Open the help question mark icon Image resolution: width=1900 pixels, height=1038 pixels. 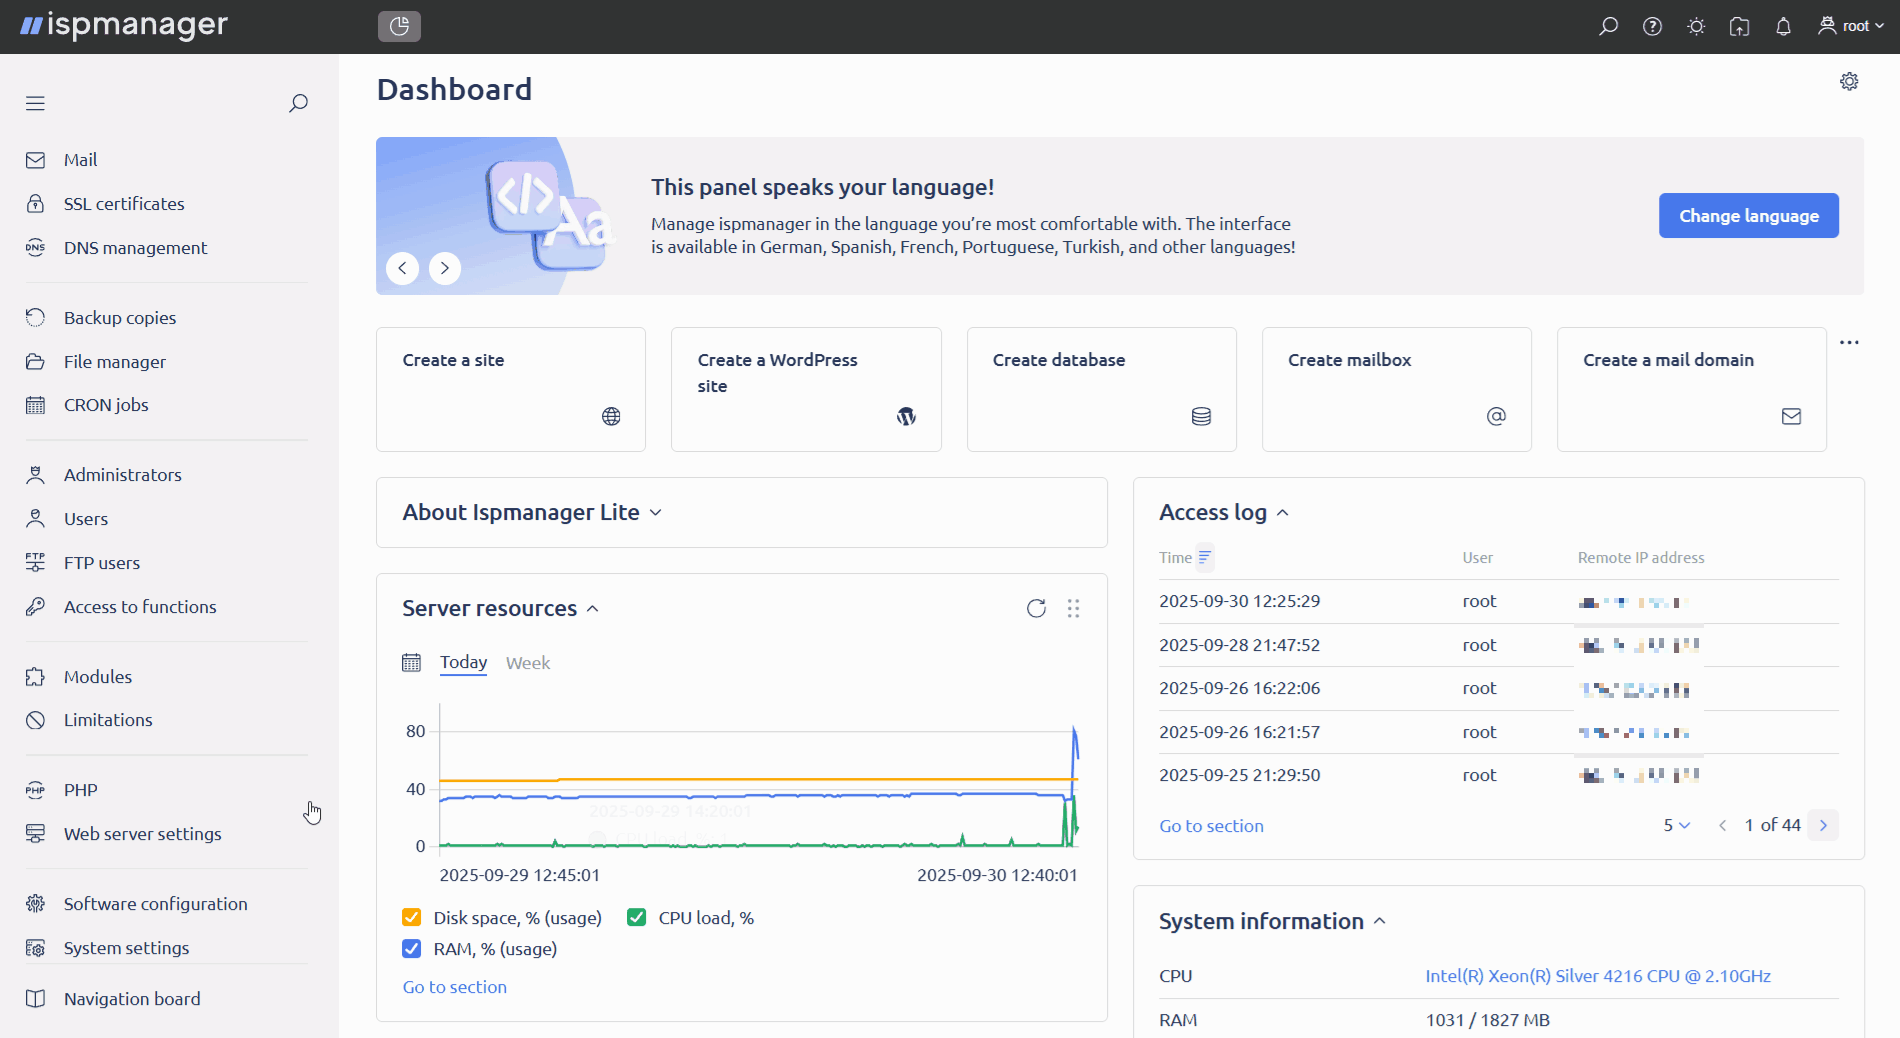coord(1652,27)
